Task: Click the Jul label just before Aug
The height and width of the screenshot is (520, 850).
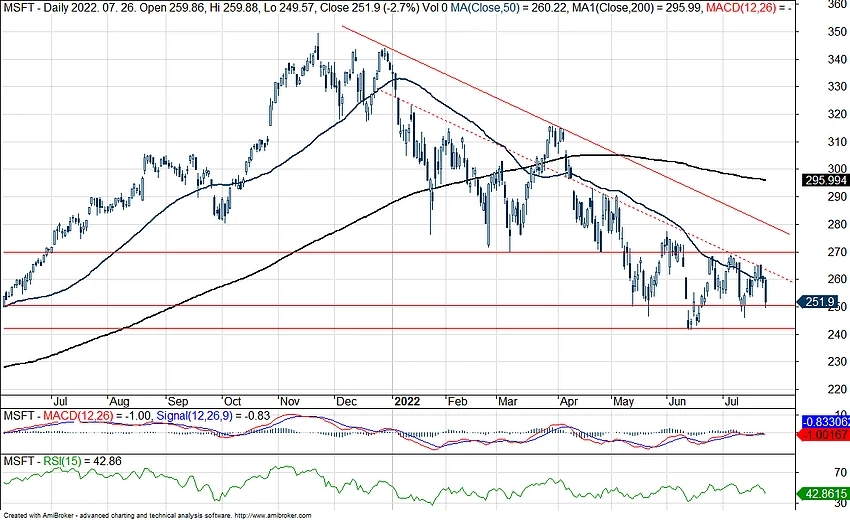Action: (x=60, y=401)
